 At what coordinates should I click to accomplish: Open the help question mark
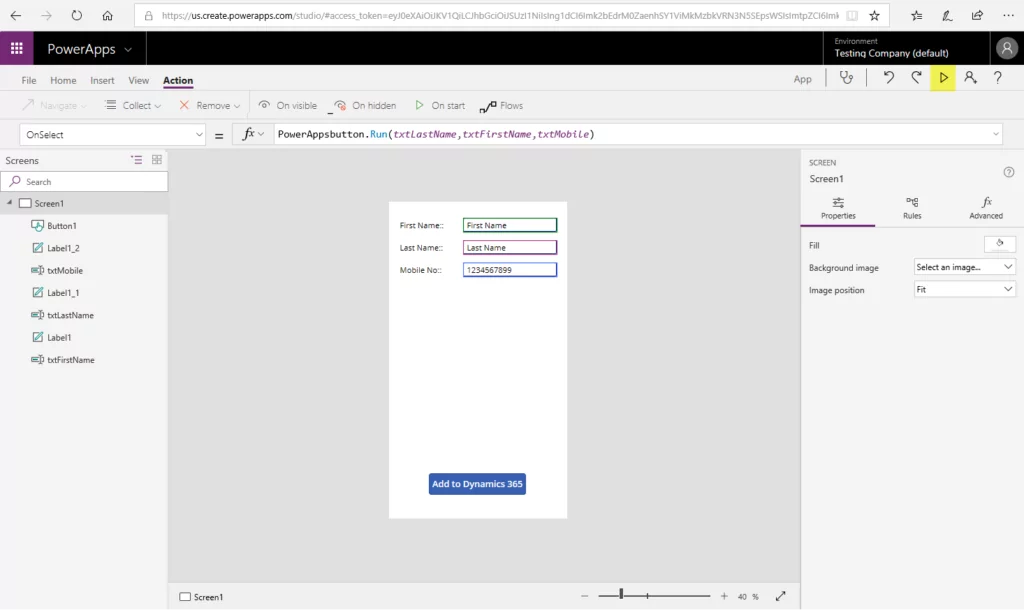click(x=997, y=78)
